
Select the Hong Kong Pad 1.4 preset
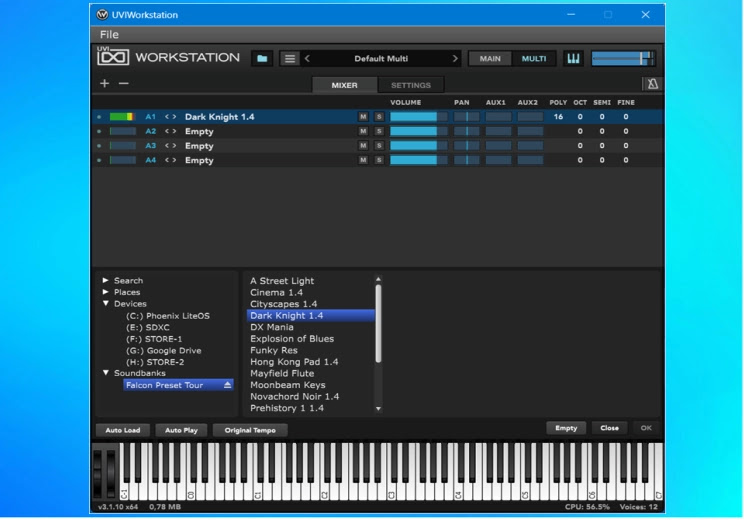(x=294, y=362)
